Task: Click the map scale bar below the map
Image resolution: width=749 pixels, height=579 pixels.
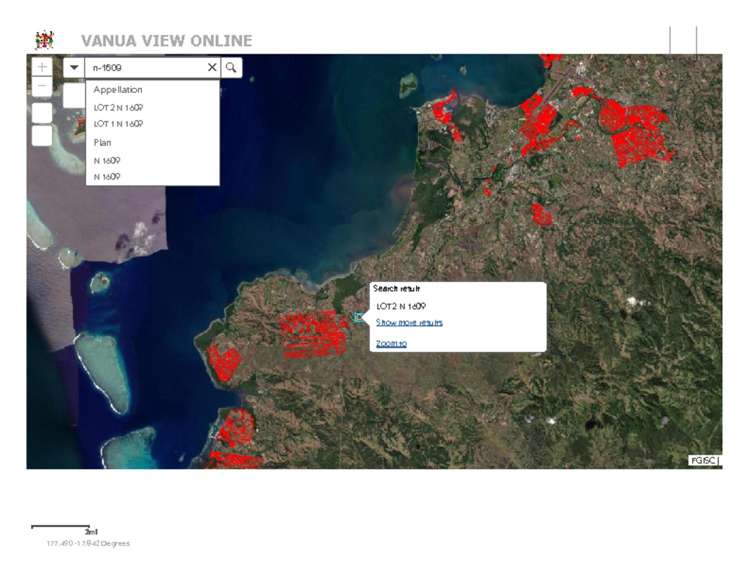Action: pyautogui.click(x=63, y=527)
